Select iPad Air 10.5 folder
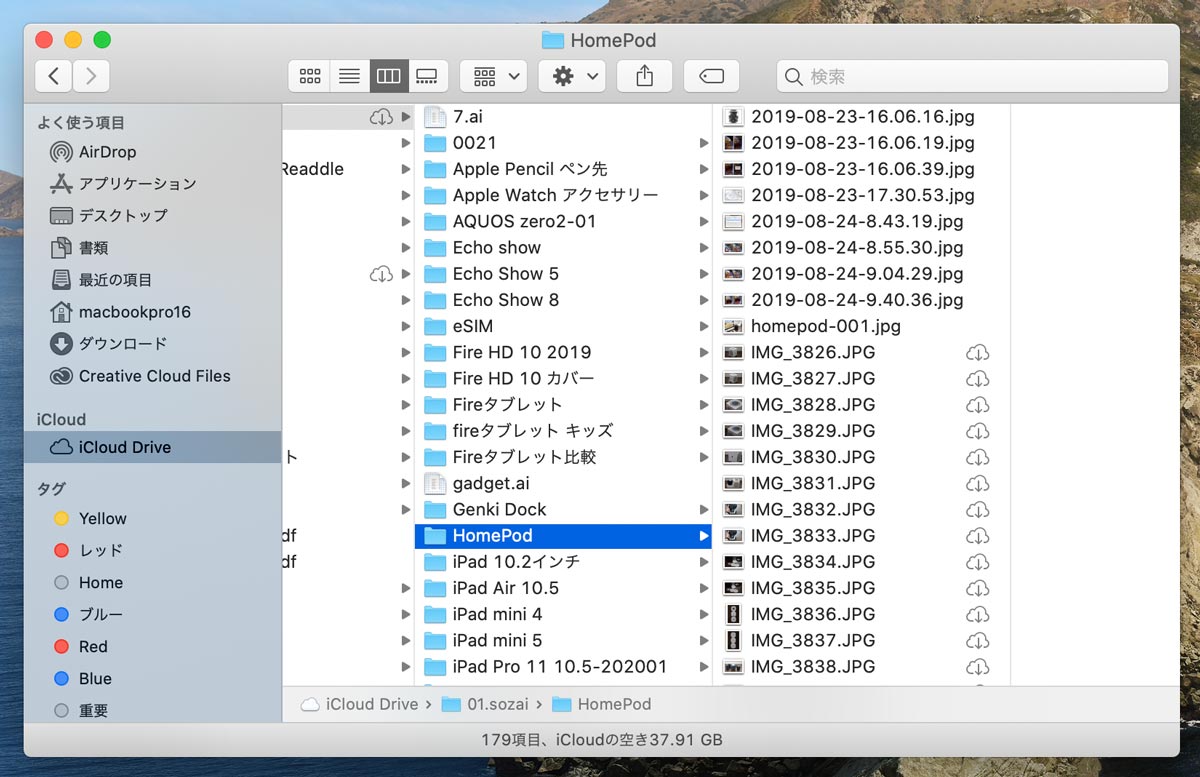The image size is (1200, 777). (x=563, y=588)
